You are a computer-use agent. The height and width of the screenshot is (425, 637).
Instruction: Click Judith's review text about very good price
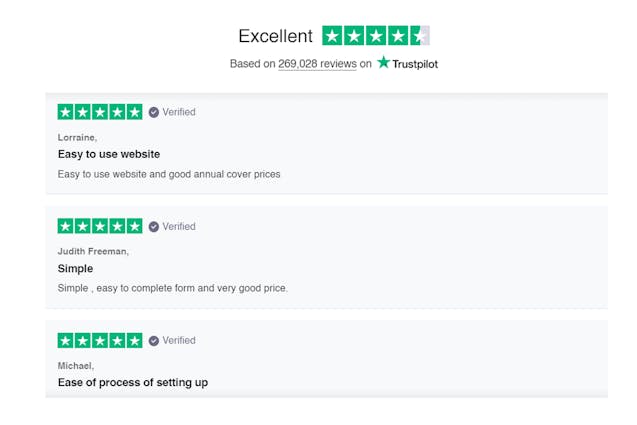[173, 288]
